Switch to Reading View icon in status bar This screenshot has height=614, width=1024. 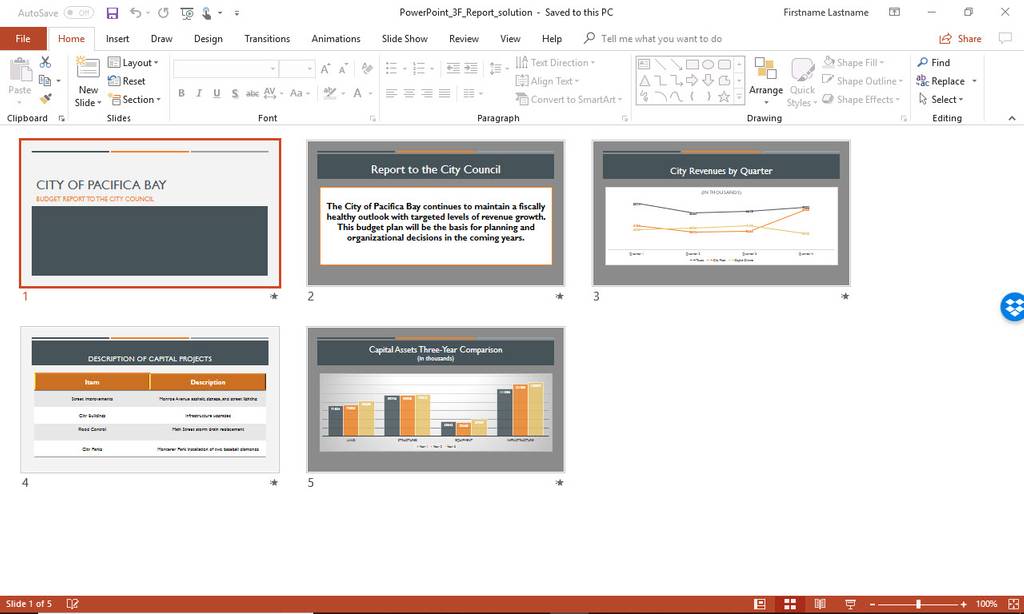click(x=820, y=604)
